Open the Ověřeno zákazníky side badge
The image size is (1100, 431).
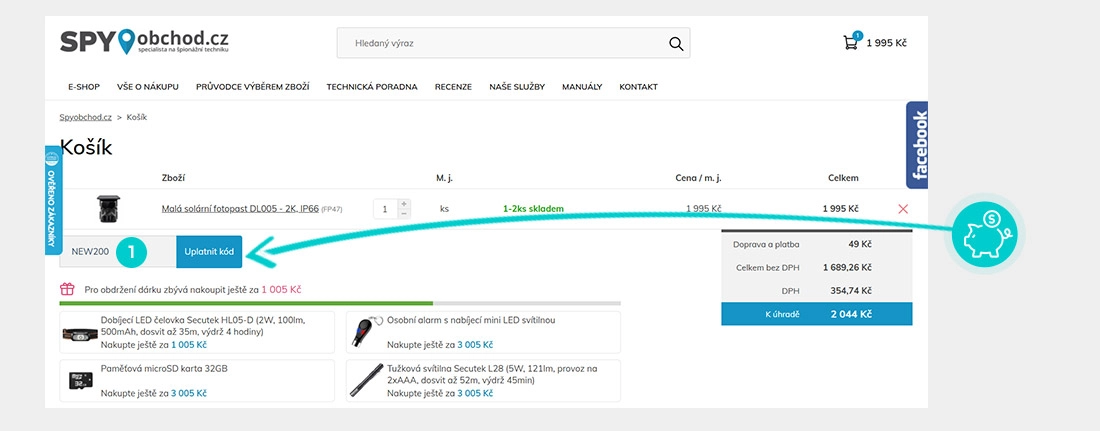pos(53,200)
